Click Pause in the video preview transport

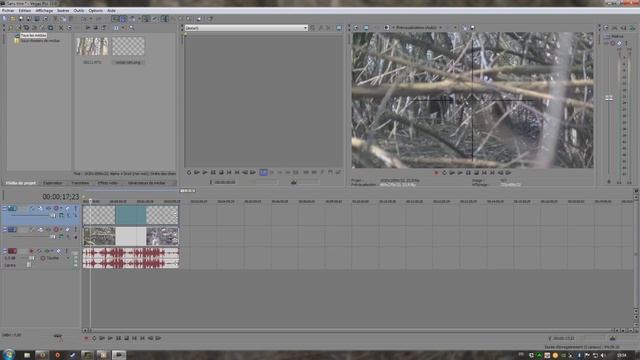point(468,173)
